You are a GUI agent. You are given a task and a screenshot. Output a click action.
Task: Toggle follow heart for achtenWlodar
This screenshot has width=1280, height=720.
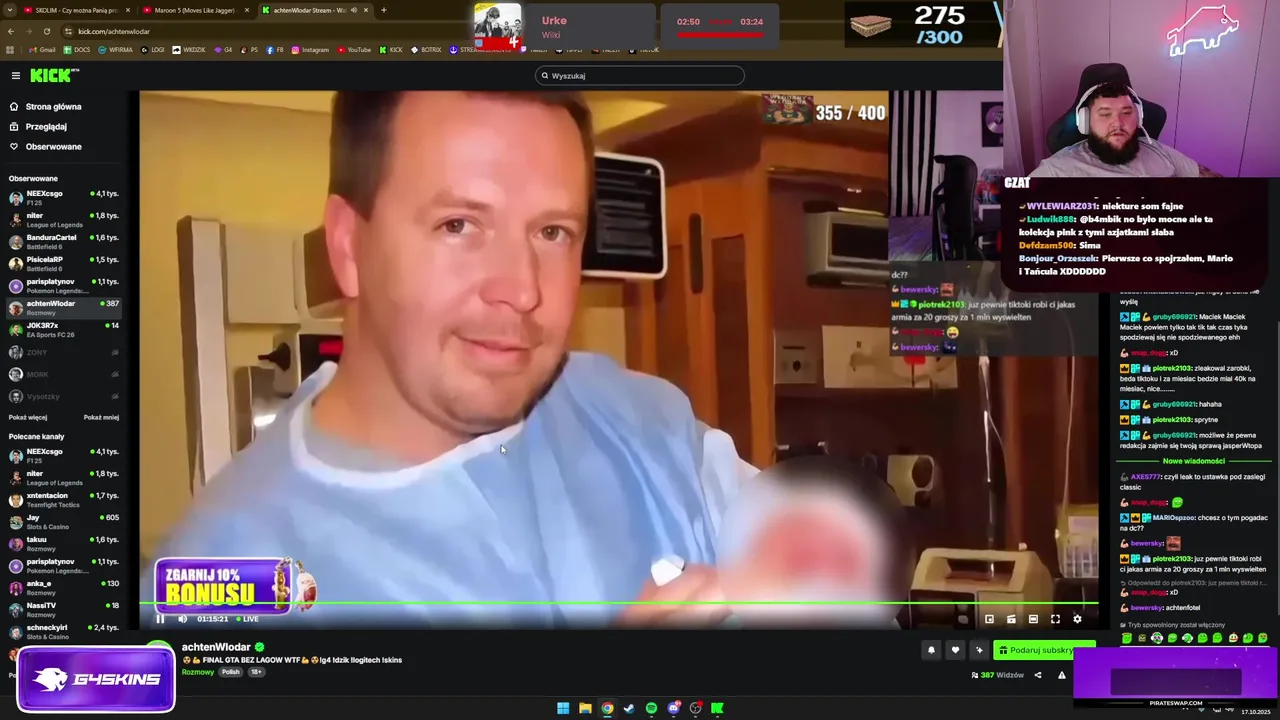pyautogui.click(x=955, y=650)
